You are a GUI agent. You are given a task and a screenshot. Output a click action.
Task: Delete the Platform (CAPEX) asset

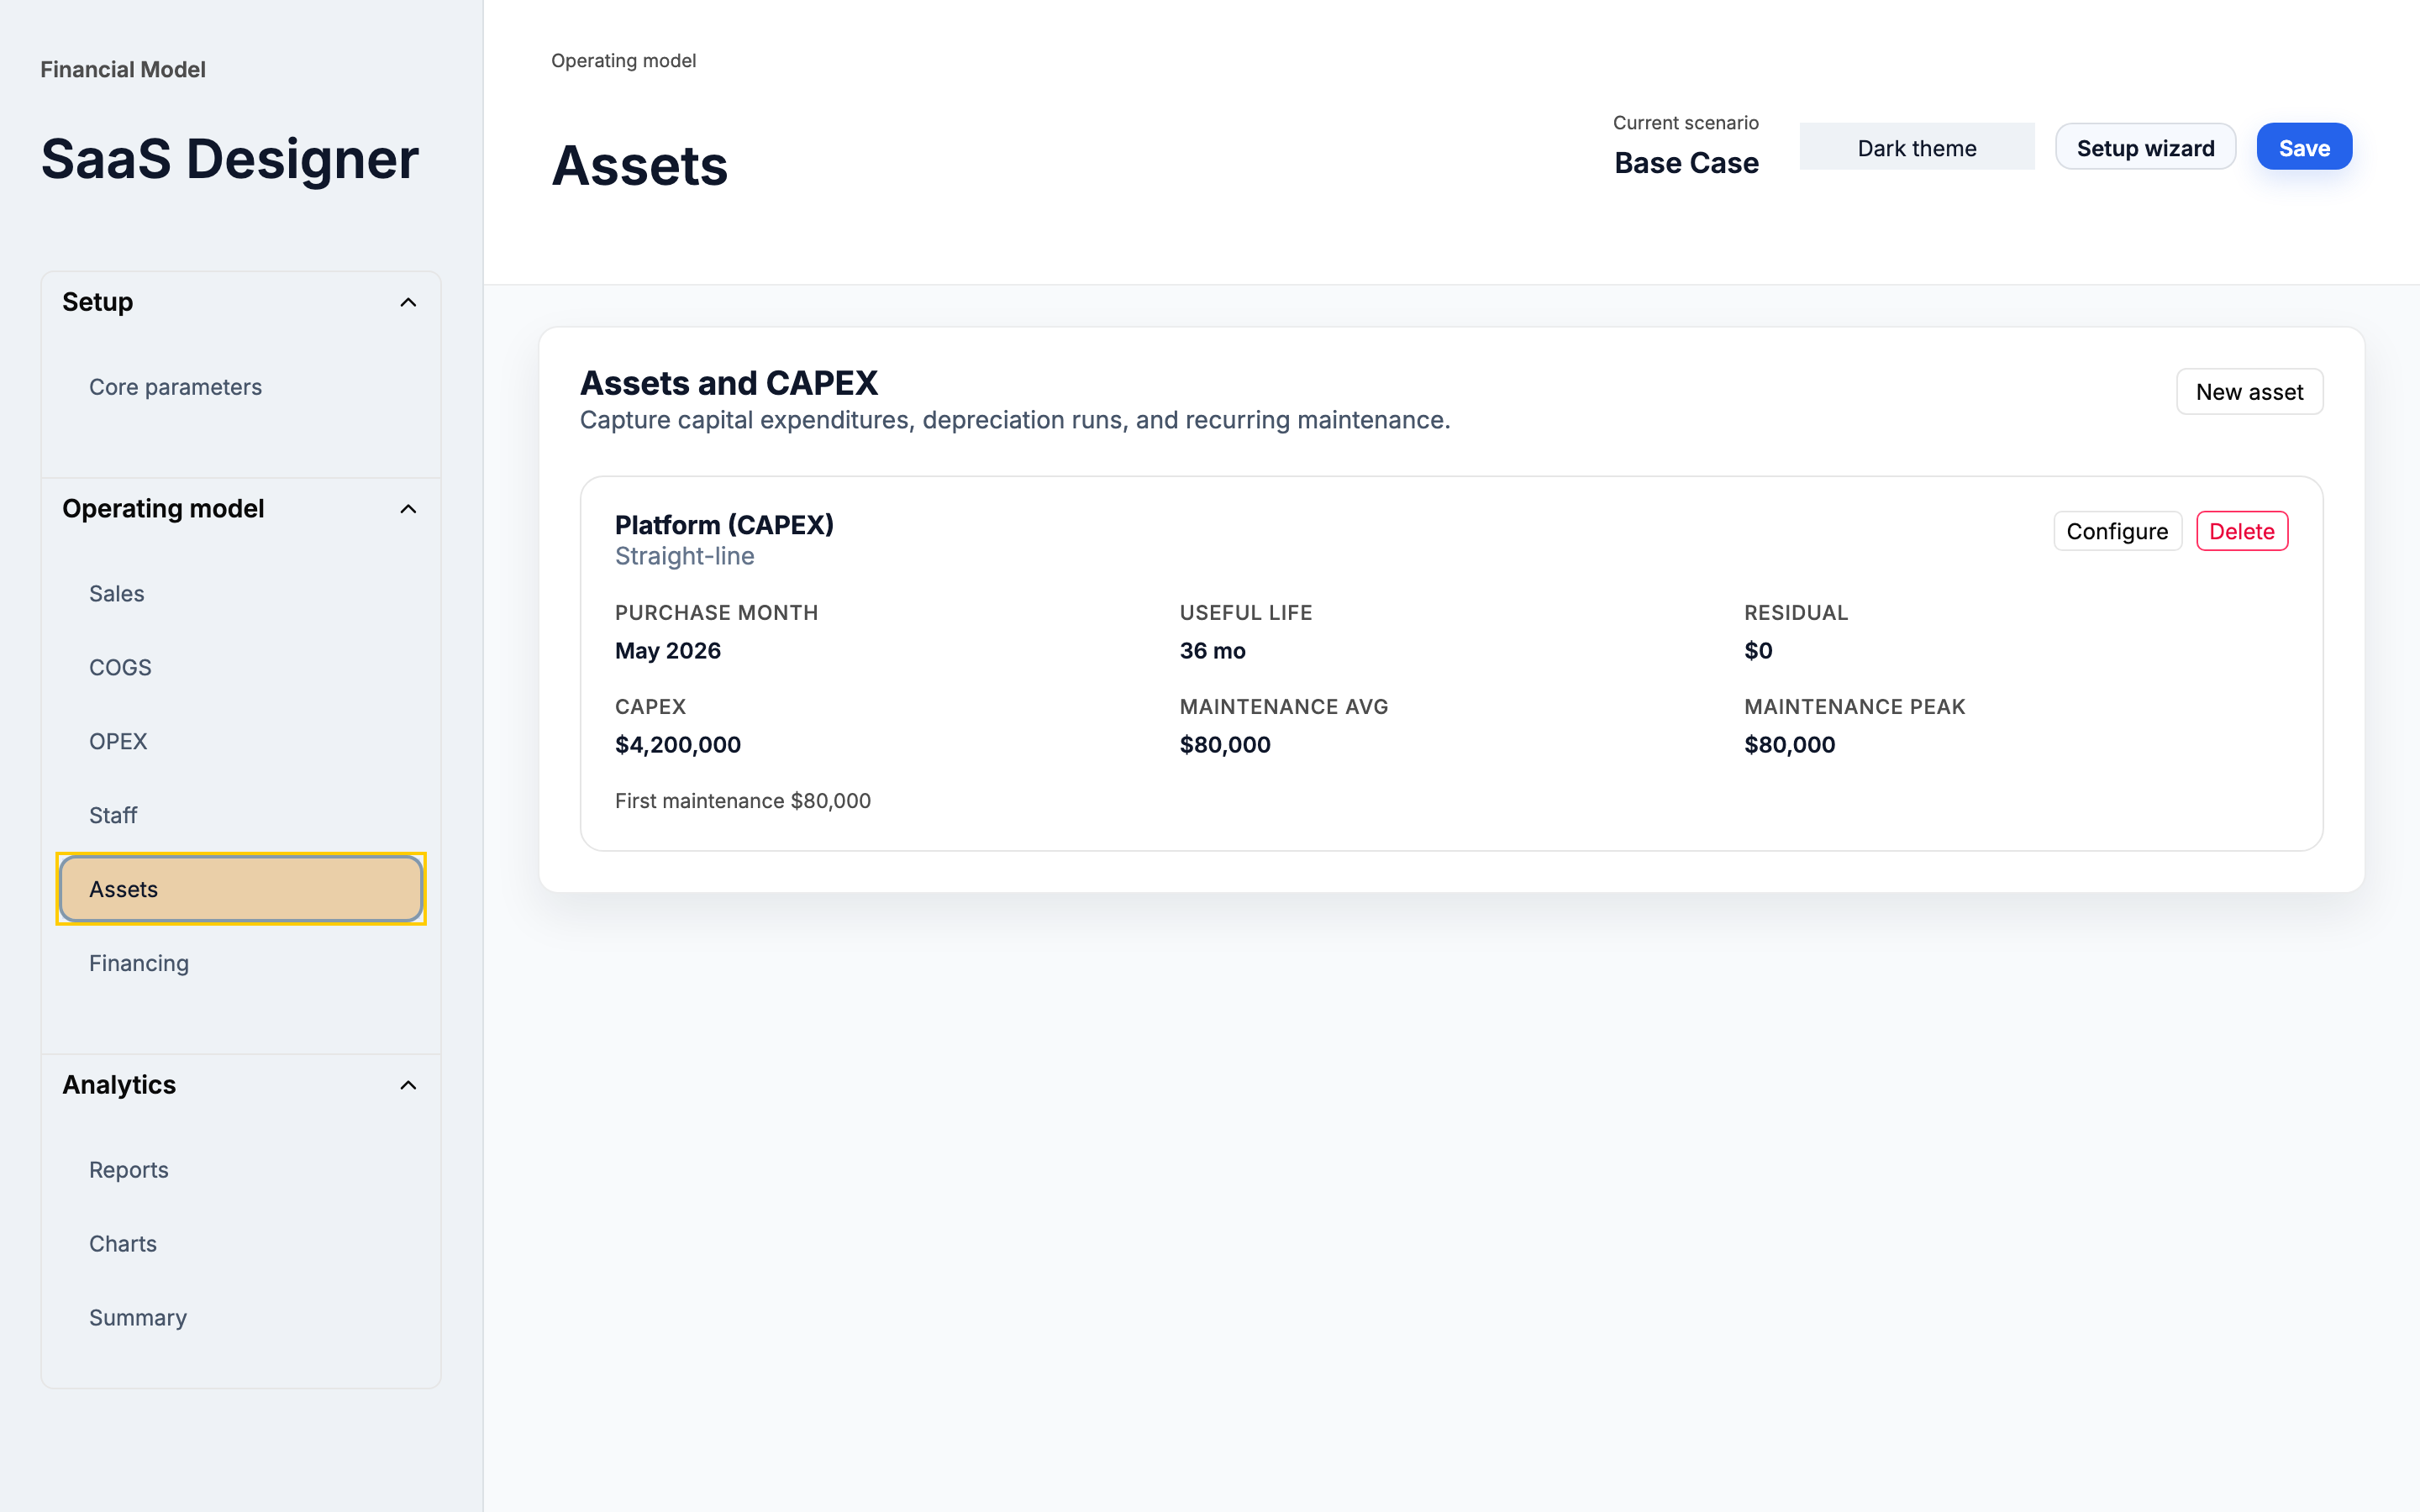[2241, 531]
